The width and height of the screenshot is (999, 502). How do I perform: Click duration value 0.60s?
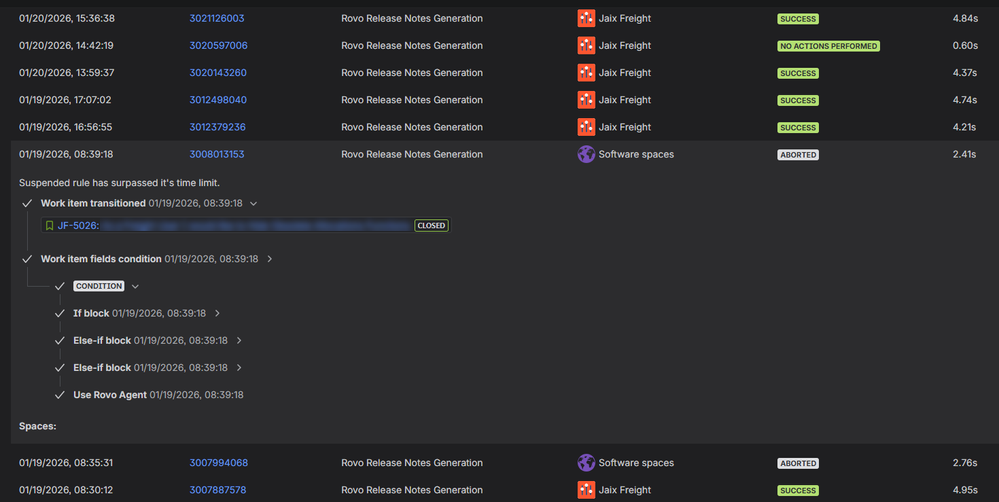point(965,46)
